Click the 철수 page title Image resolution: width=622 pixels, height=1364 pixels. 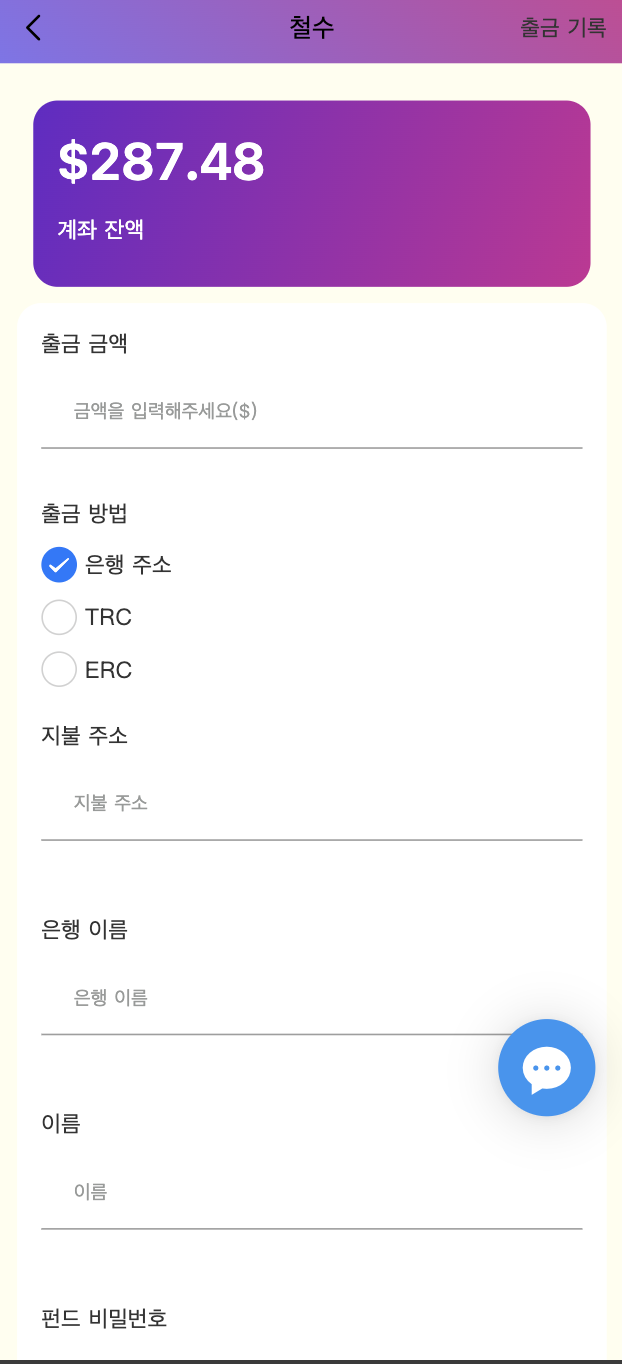311,28
